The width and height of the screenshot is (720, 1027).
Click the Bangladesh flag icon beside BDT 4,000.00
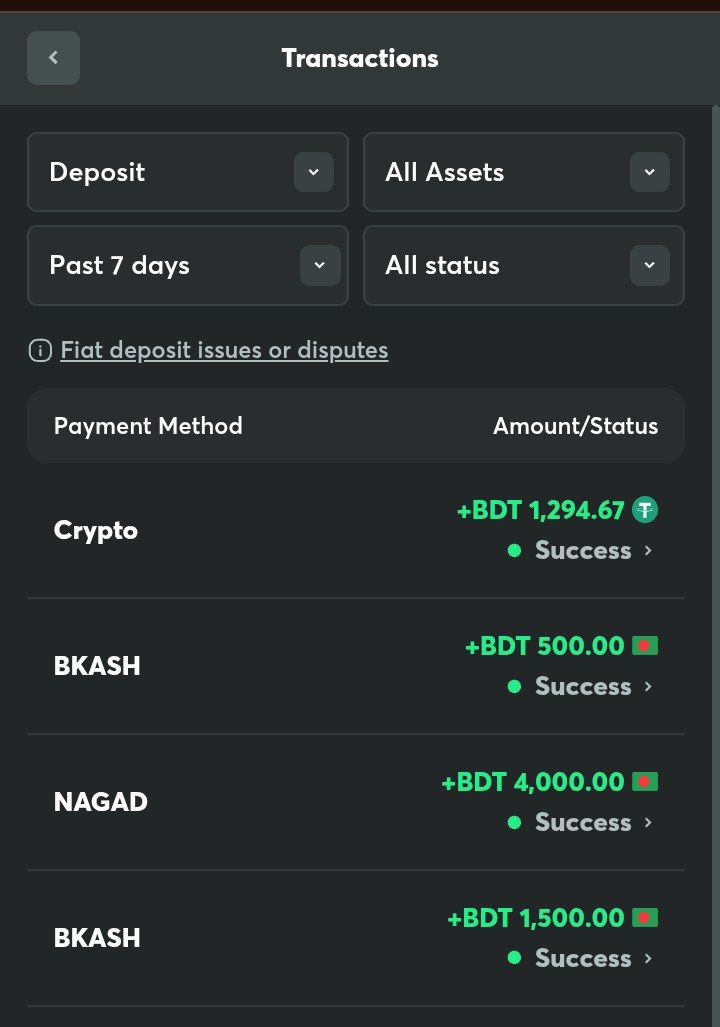(x=645, y=782)
